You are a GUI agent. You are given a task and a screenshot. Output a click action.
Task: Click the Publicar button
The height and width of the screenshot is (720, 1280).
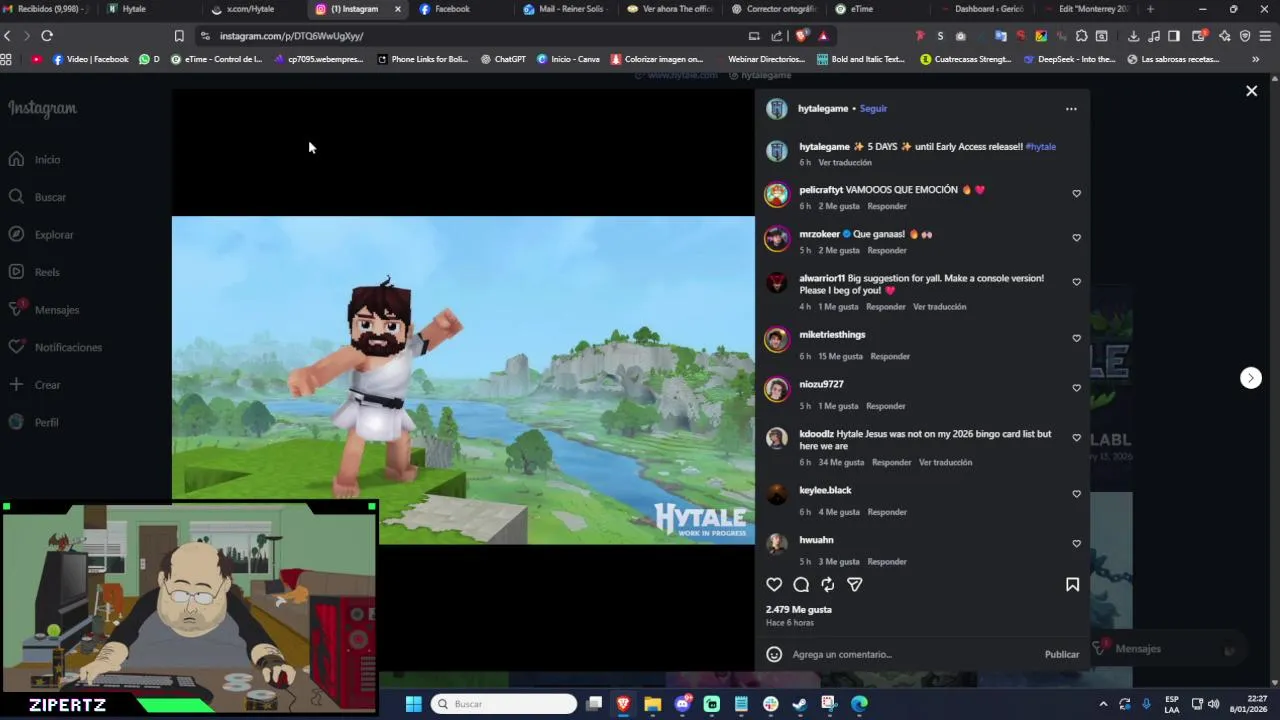1062,654
